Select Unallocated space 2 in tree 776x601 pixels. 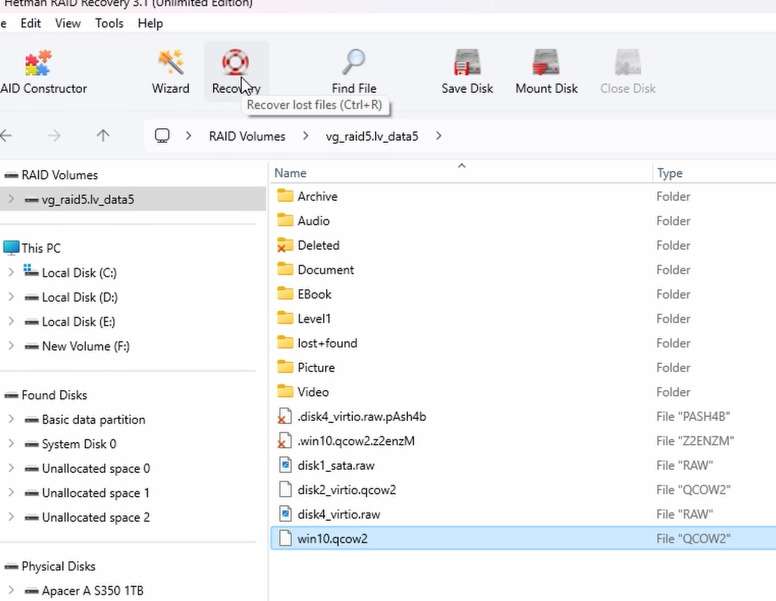[96, 517]
